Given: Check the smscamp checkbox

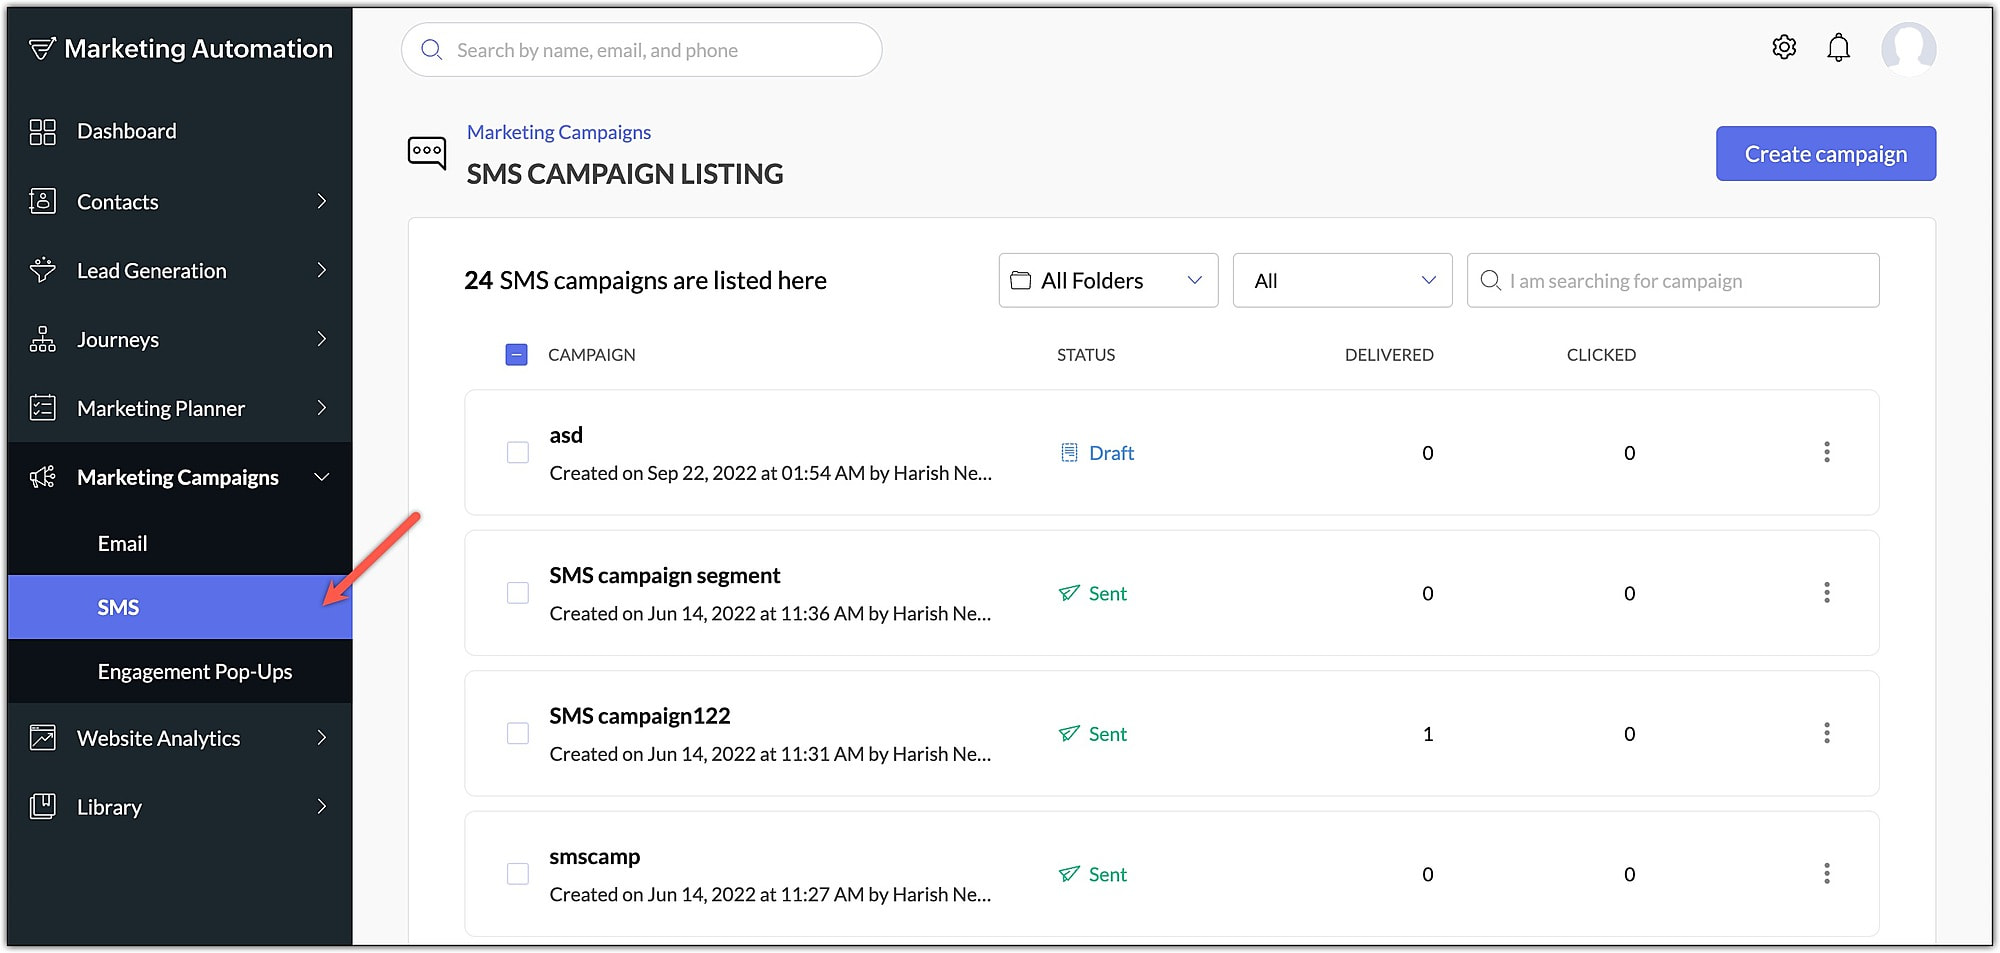Looking at the screenshot, I should (x=518, y=874).
